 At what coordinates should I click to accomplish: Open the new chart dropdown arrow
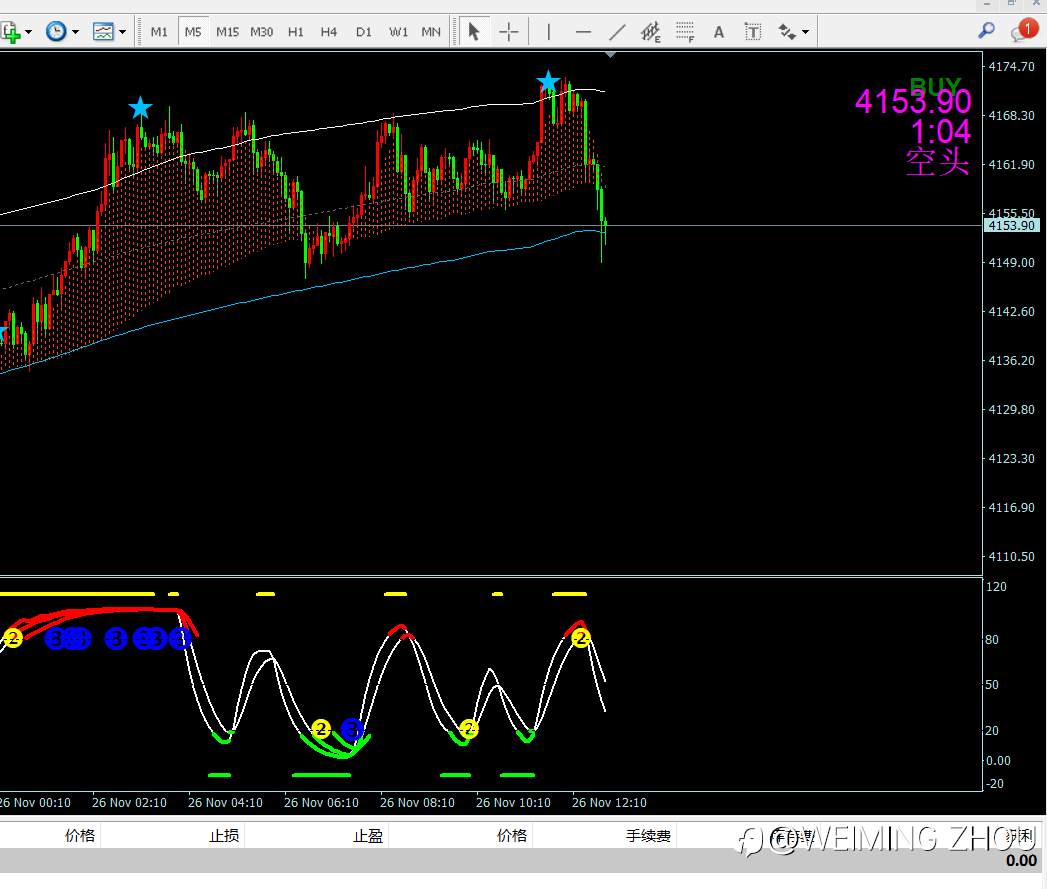tap(29, 32)
